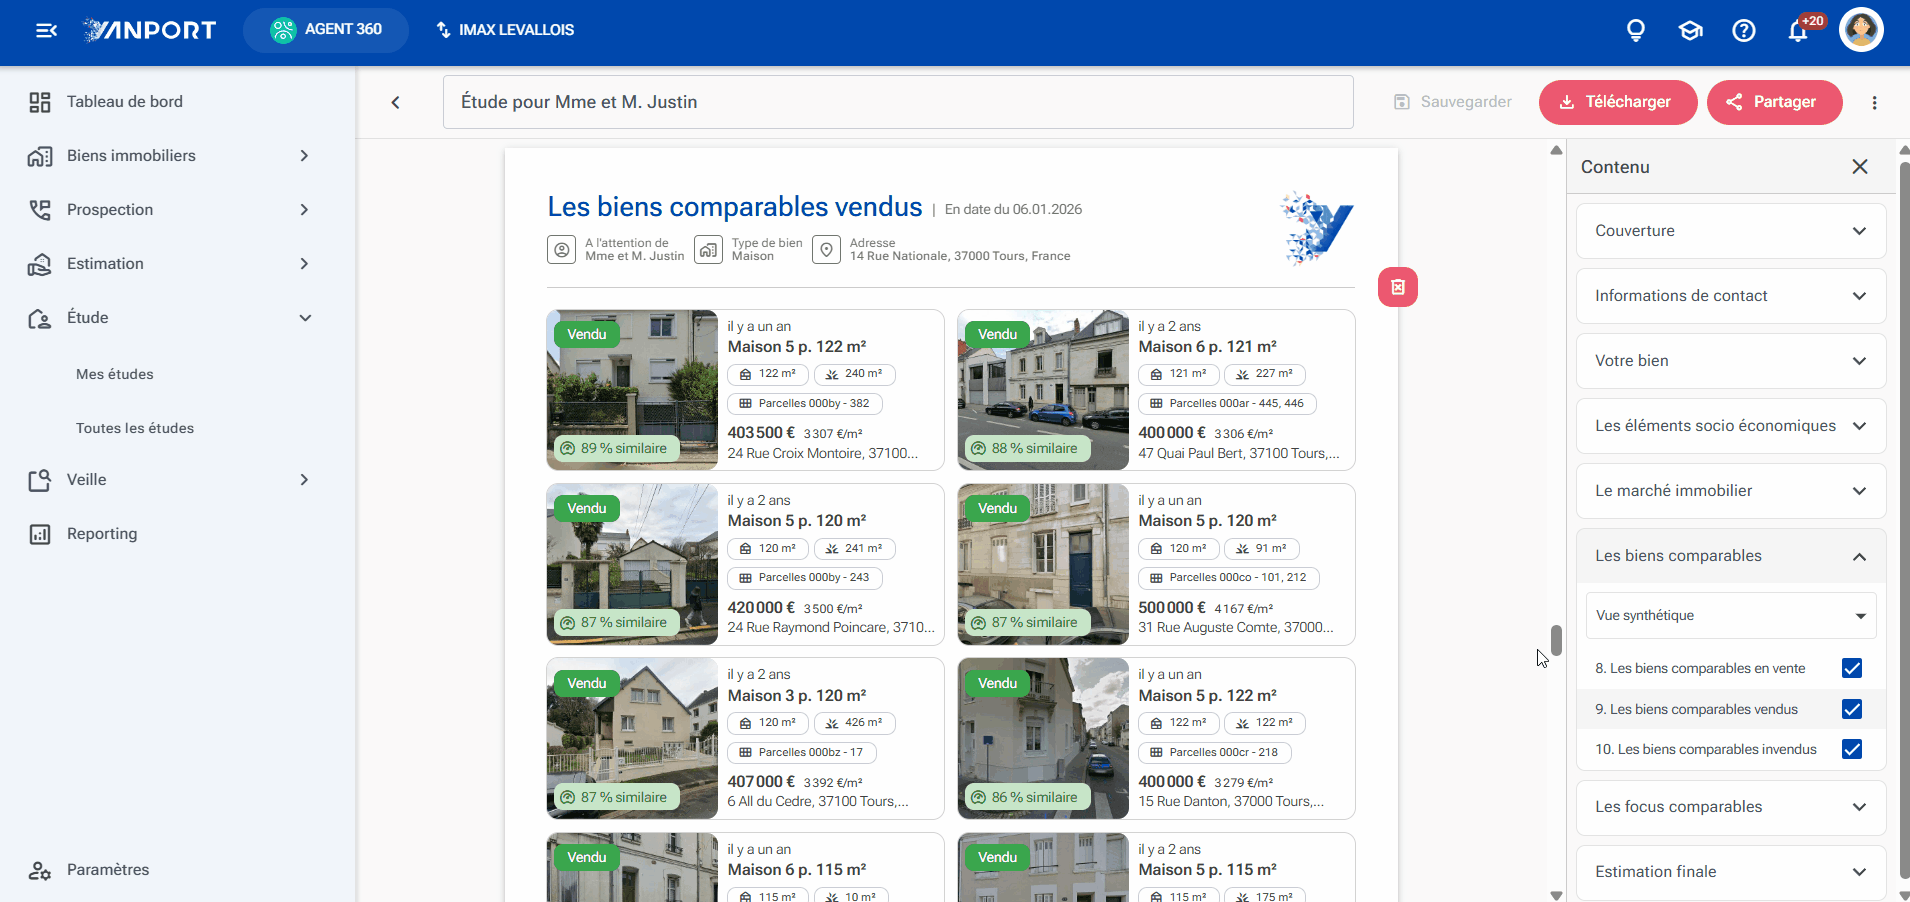Image resolution: width=1910 pixels, height=902 pixels.
Task: Open photo of 24 Rue Croix Montoire house
Action: (632, 390)
